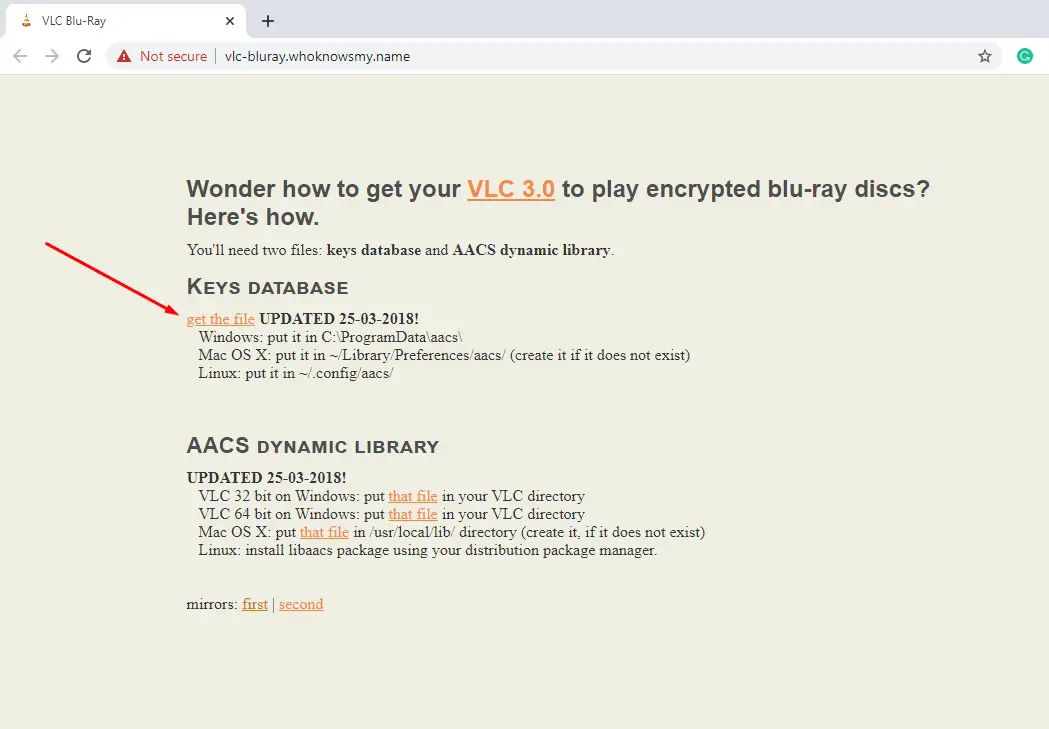Click the browser forward arrow
1049x729 pixels.
tap(52, 56)
